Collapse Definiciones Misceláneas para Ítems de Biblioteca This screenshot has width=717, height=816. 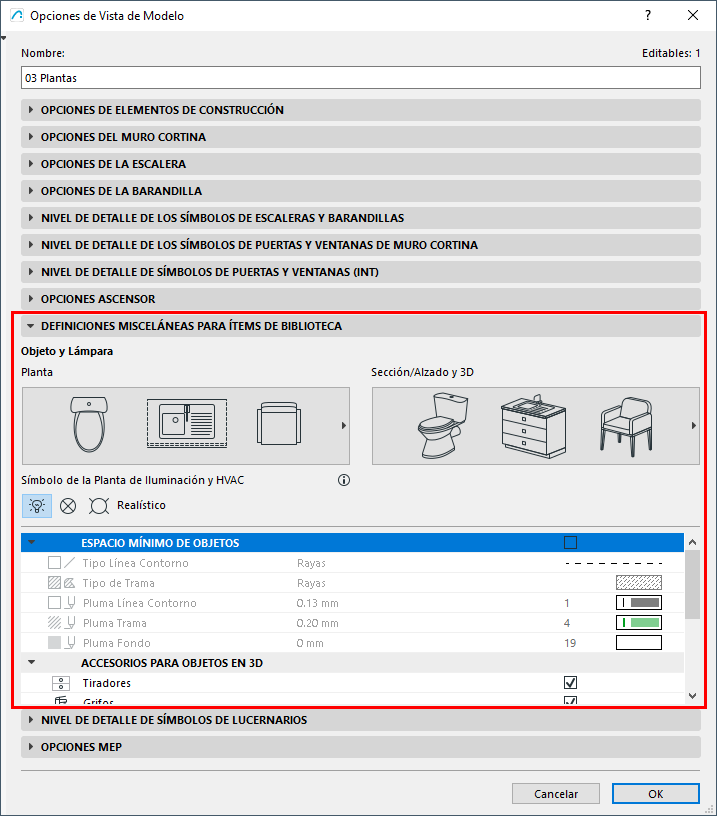click(x=361, y=326)
